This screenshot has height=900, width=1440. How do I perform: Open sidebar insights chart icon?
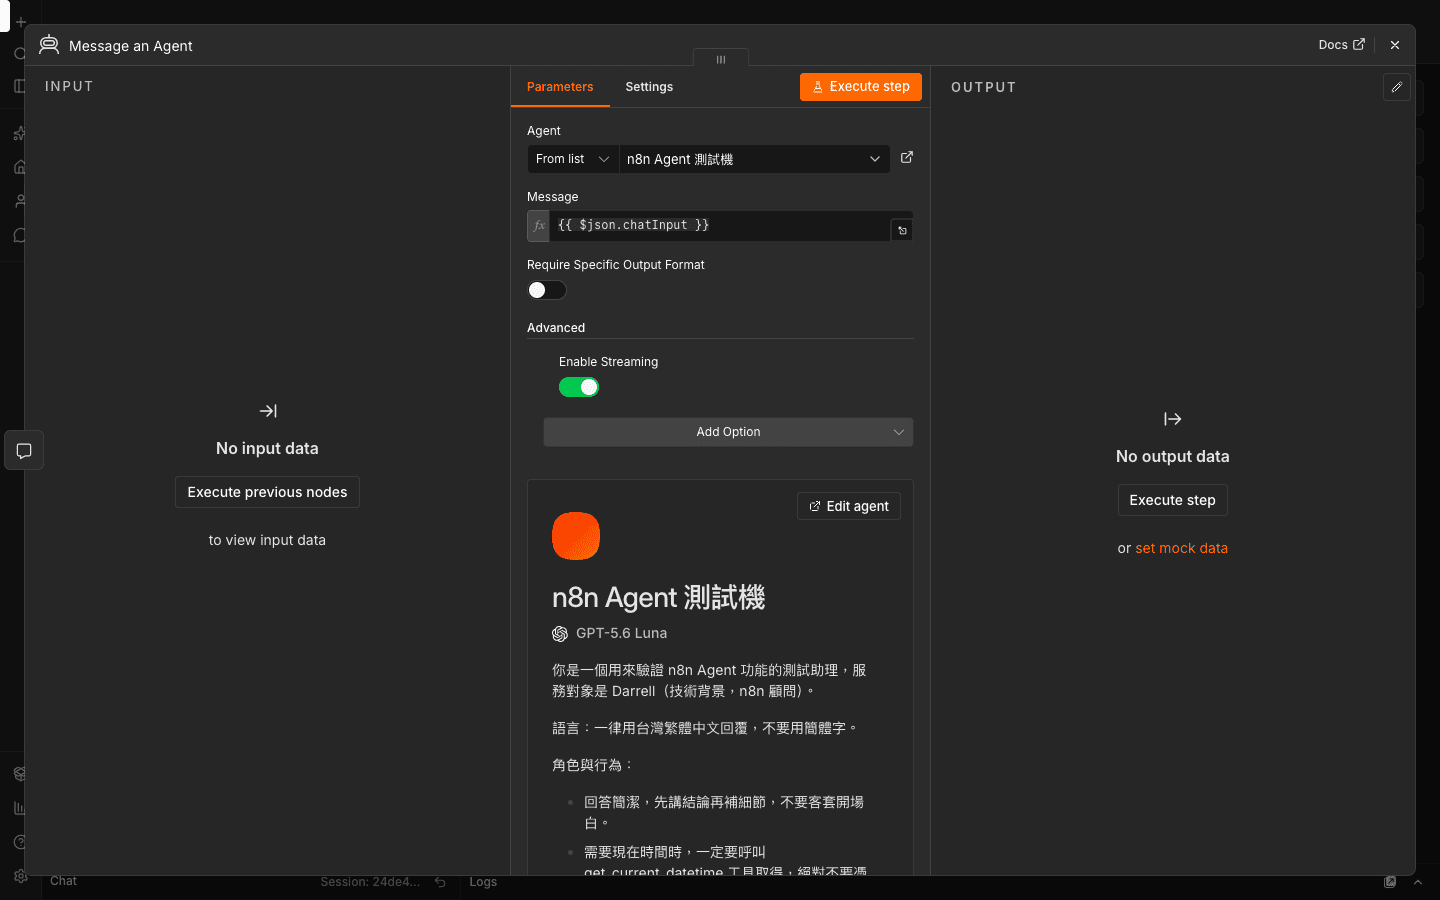click(x=20, y=808)
